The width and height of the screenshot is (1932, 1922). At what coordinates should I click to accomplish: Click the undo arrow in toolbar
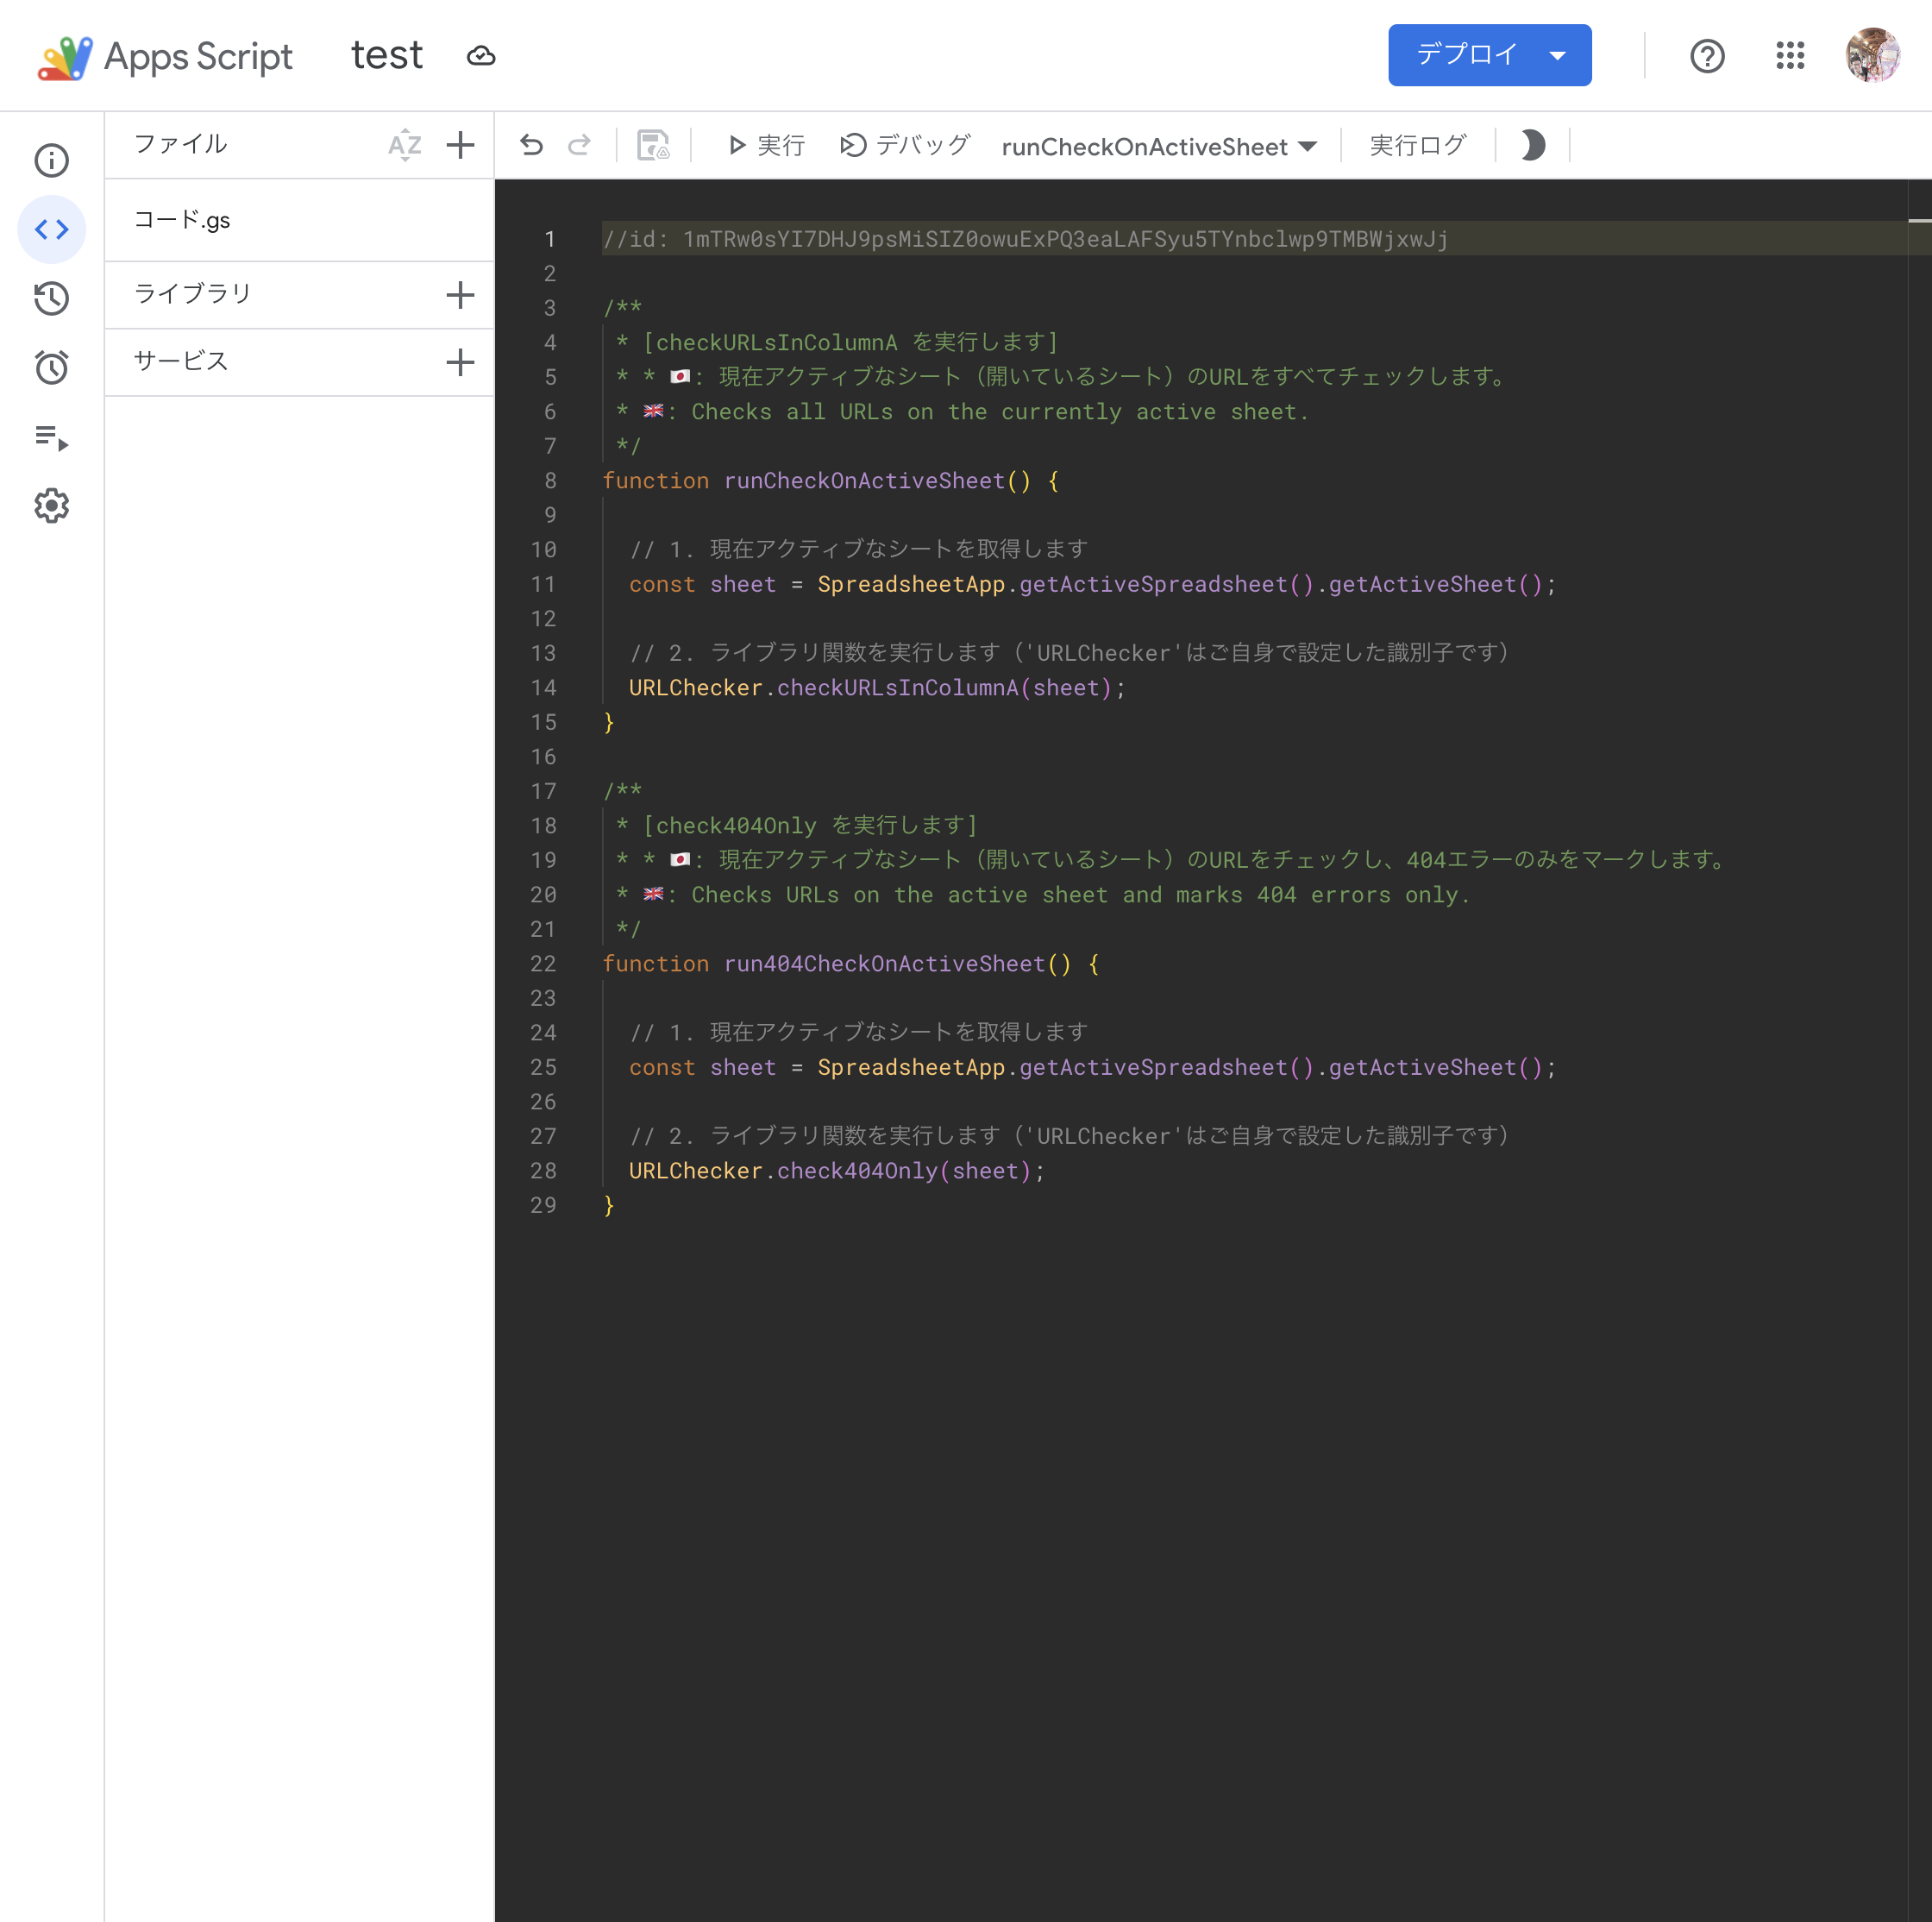(531, 146)
